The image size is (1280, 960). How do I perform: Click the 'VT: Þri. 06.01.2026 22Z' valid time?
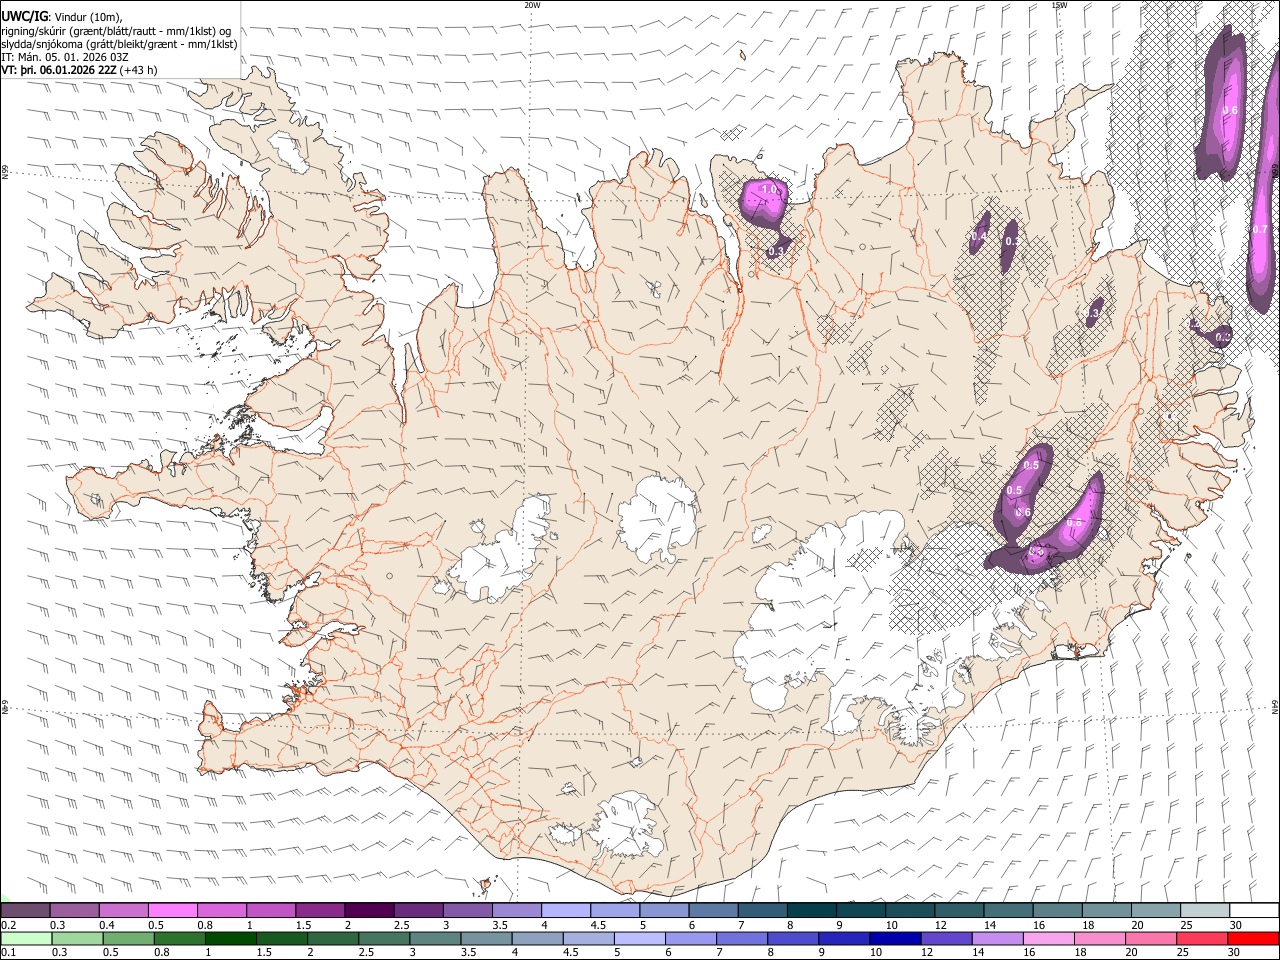click(58, 70)
